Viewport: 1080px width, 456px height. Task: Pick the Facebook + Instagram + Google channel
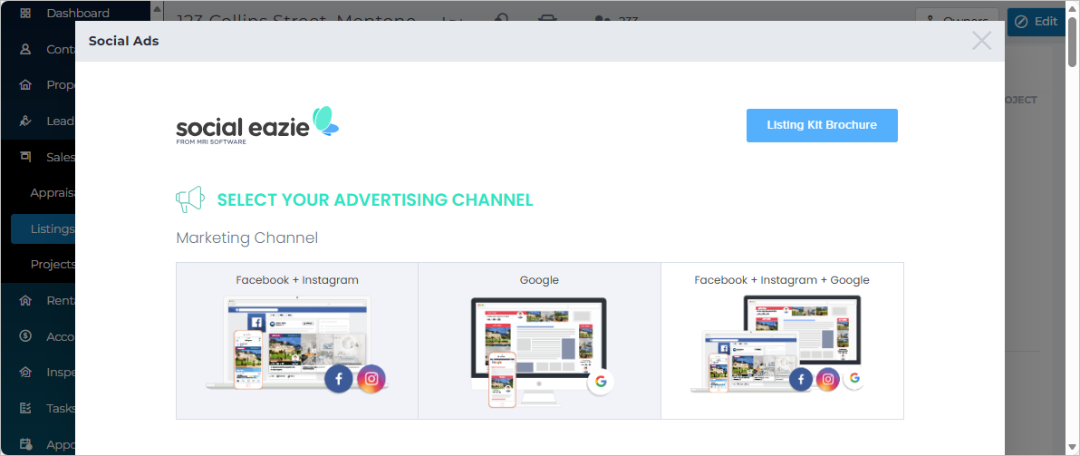pos(782,340)
